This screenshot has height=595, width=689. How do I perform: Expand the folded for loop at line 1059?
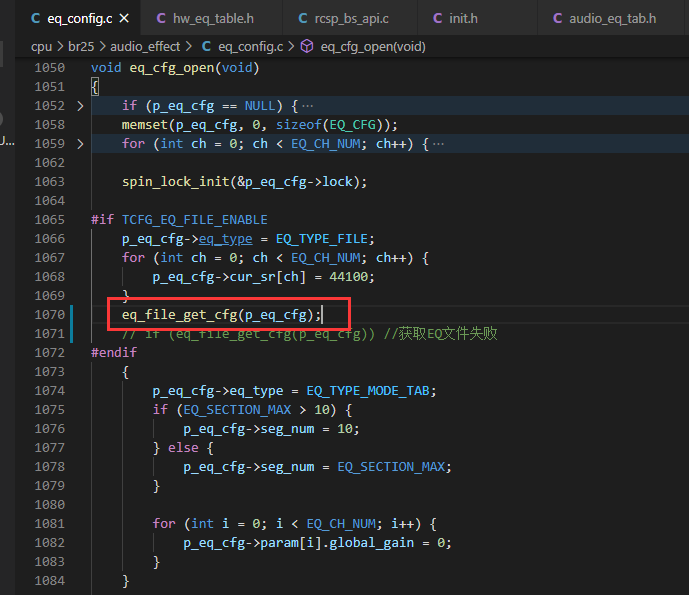[80, 144]
